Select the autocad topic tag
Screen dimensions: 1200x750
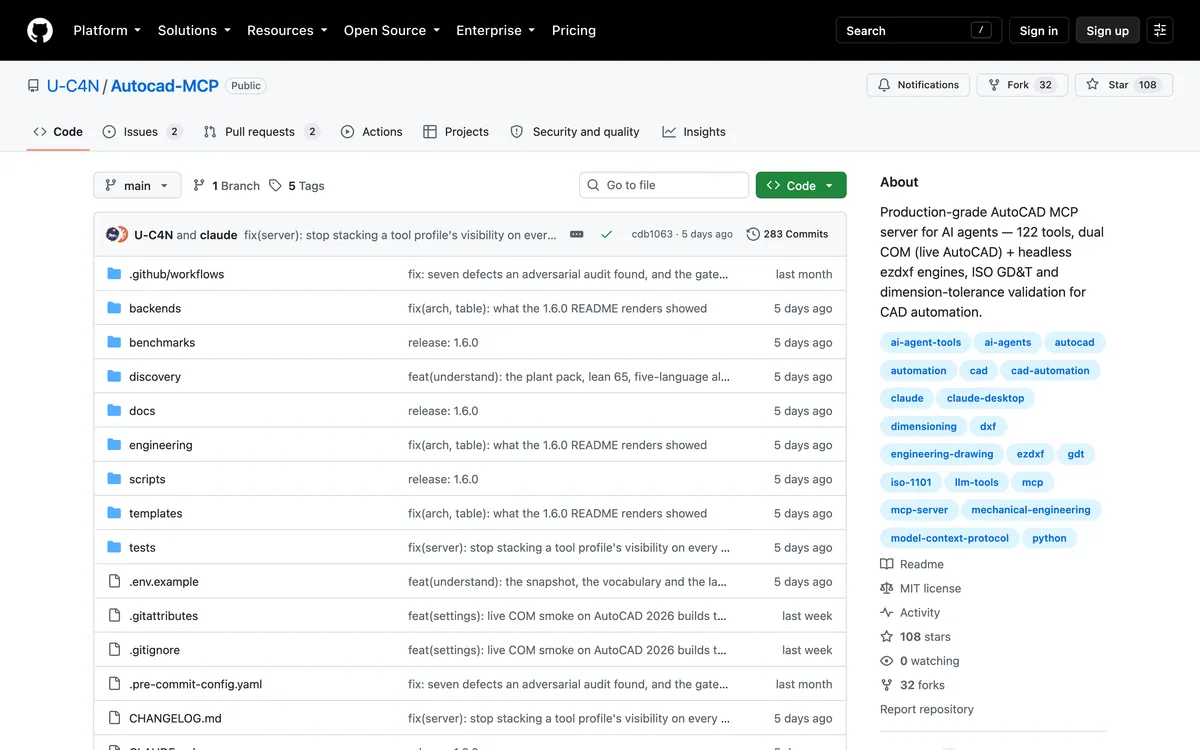coord(1075,342)
